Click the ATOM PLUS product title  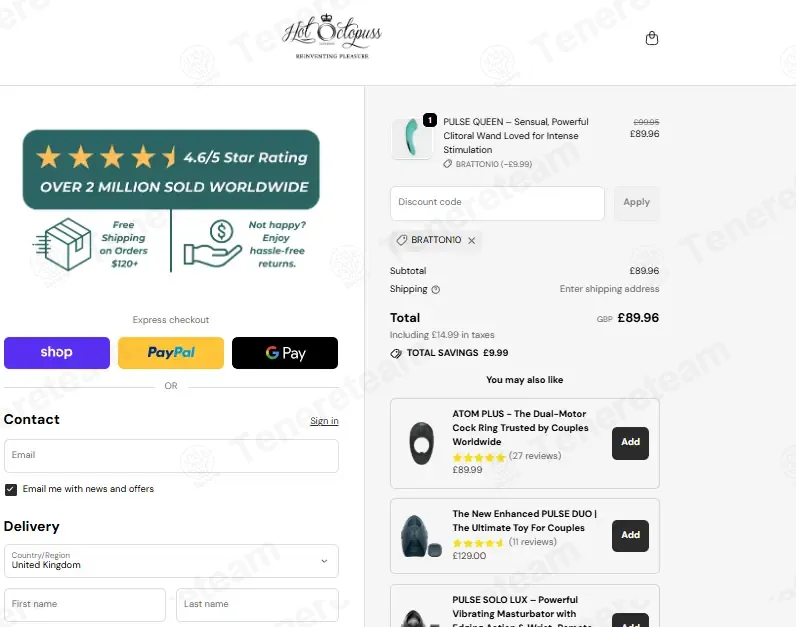pyautogui.click(x=520, y=428)
